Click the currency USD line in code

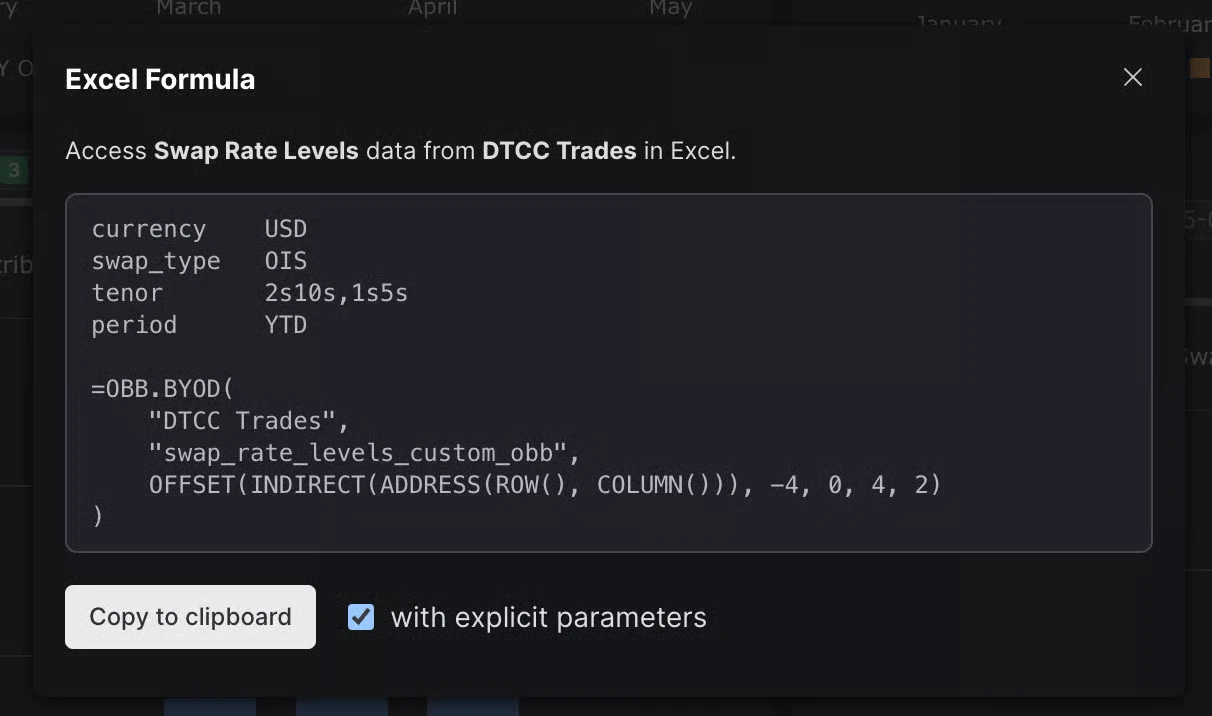pyautogui.click(x=199, y=229)
